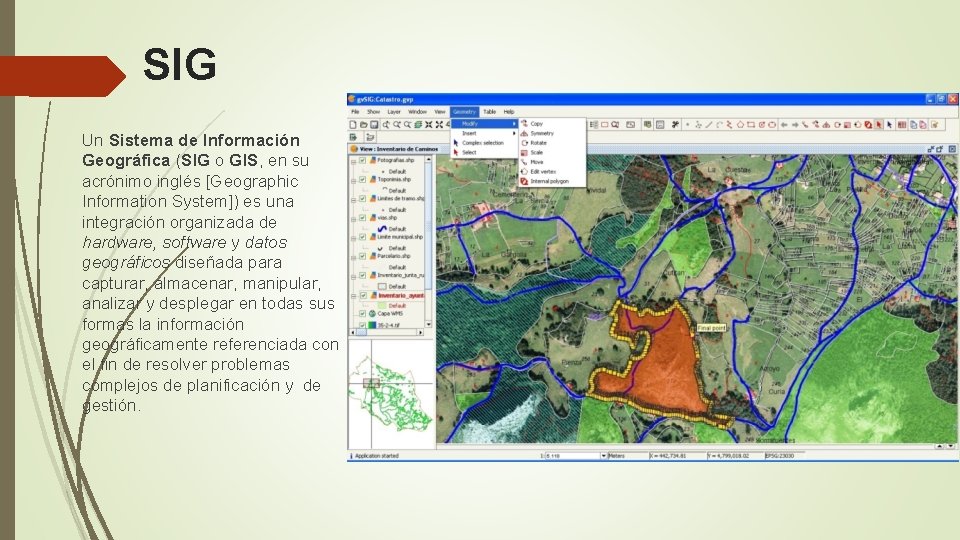Click the red table columns toolbar icon
The width and height of the screenshot is (960, 540).
tap(902, 124)
